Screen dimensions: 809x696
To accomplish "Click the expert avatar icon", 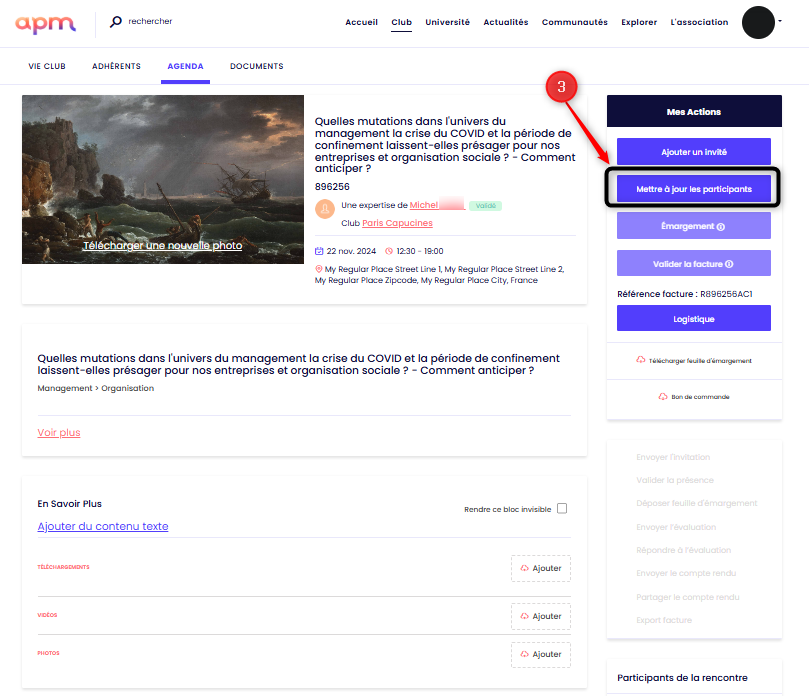I will pyautogui.click(x=325, y=209).
